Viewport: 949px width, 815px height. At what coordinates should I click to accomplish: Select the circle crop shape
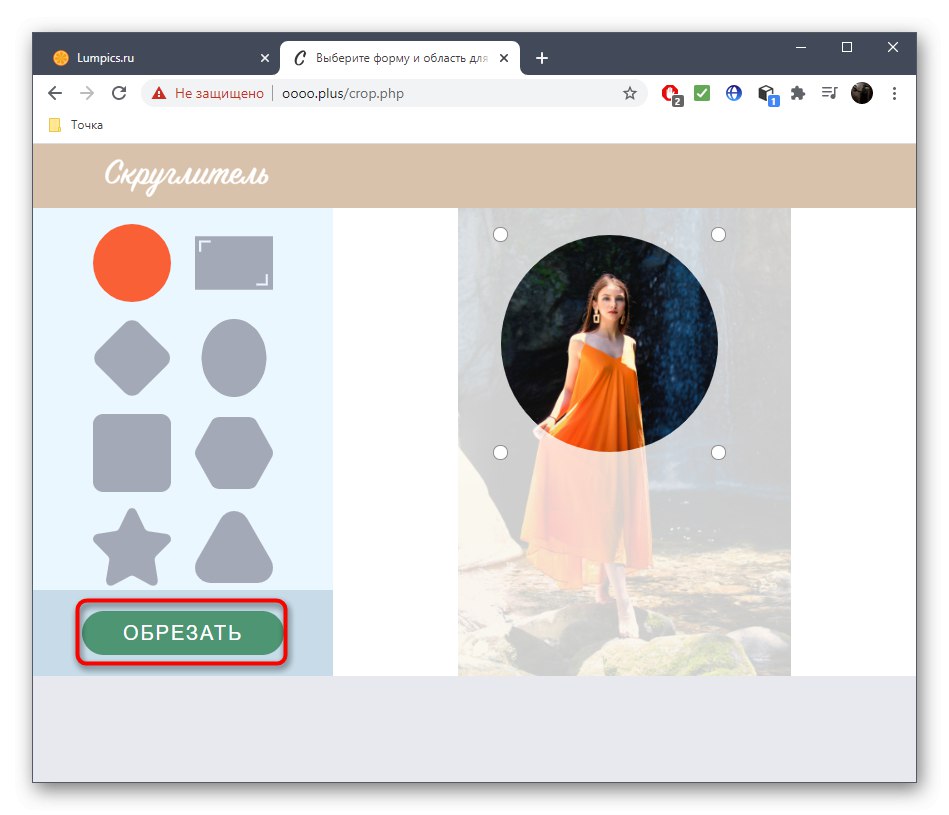point(131,263)
